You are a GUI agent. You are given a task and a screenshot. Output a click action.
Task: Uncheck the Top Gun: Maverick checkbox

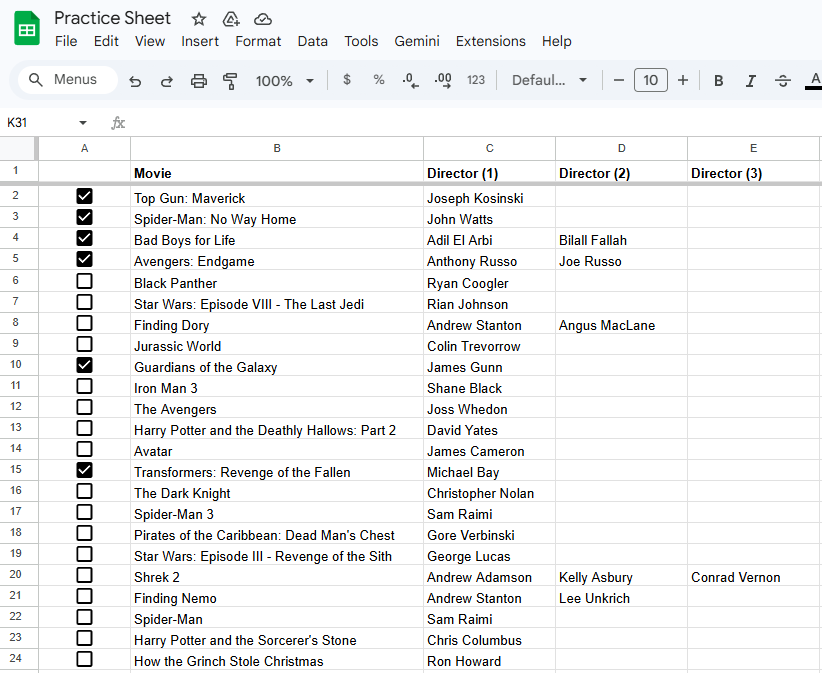pos(84,196)
